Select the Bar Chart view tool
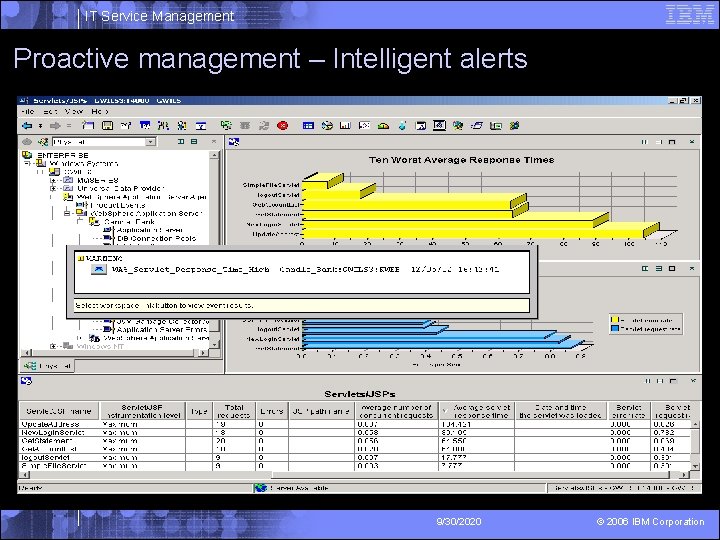The height and width of the screenshot is (540, 720). [x=345, y=125]
